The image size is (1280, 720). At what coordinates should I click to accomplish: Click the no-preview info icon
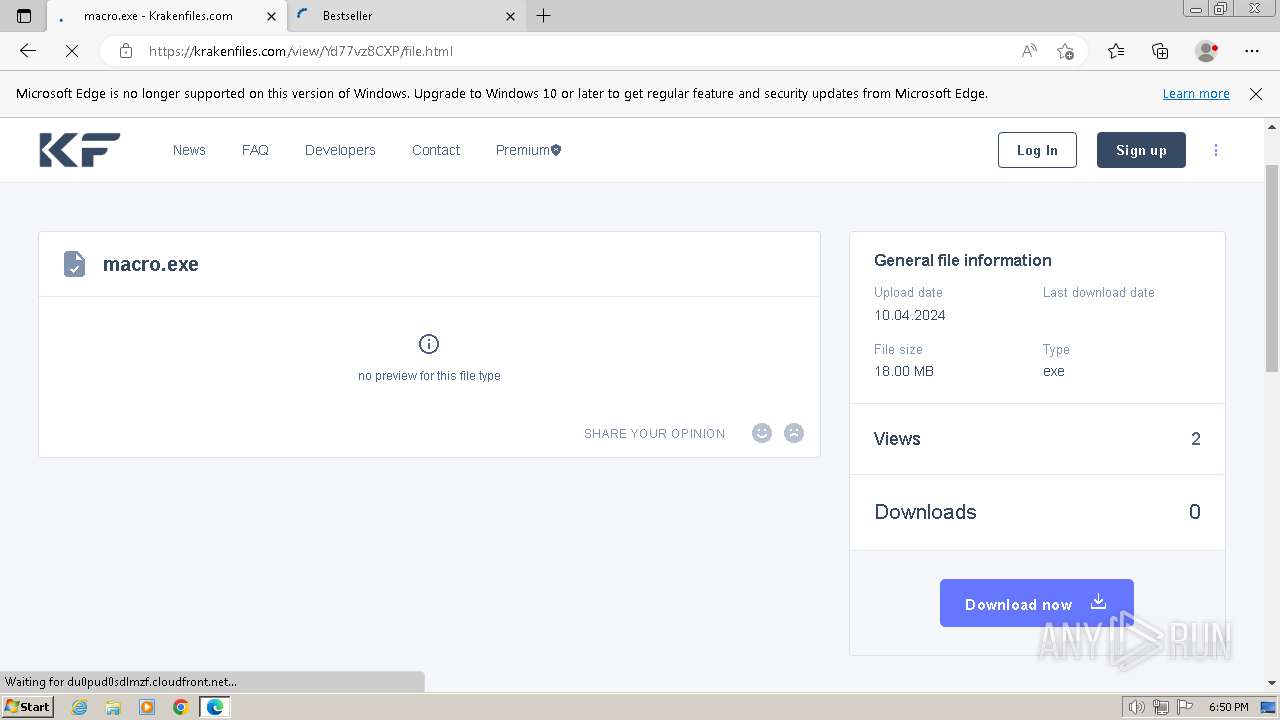[429, 344]
